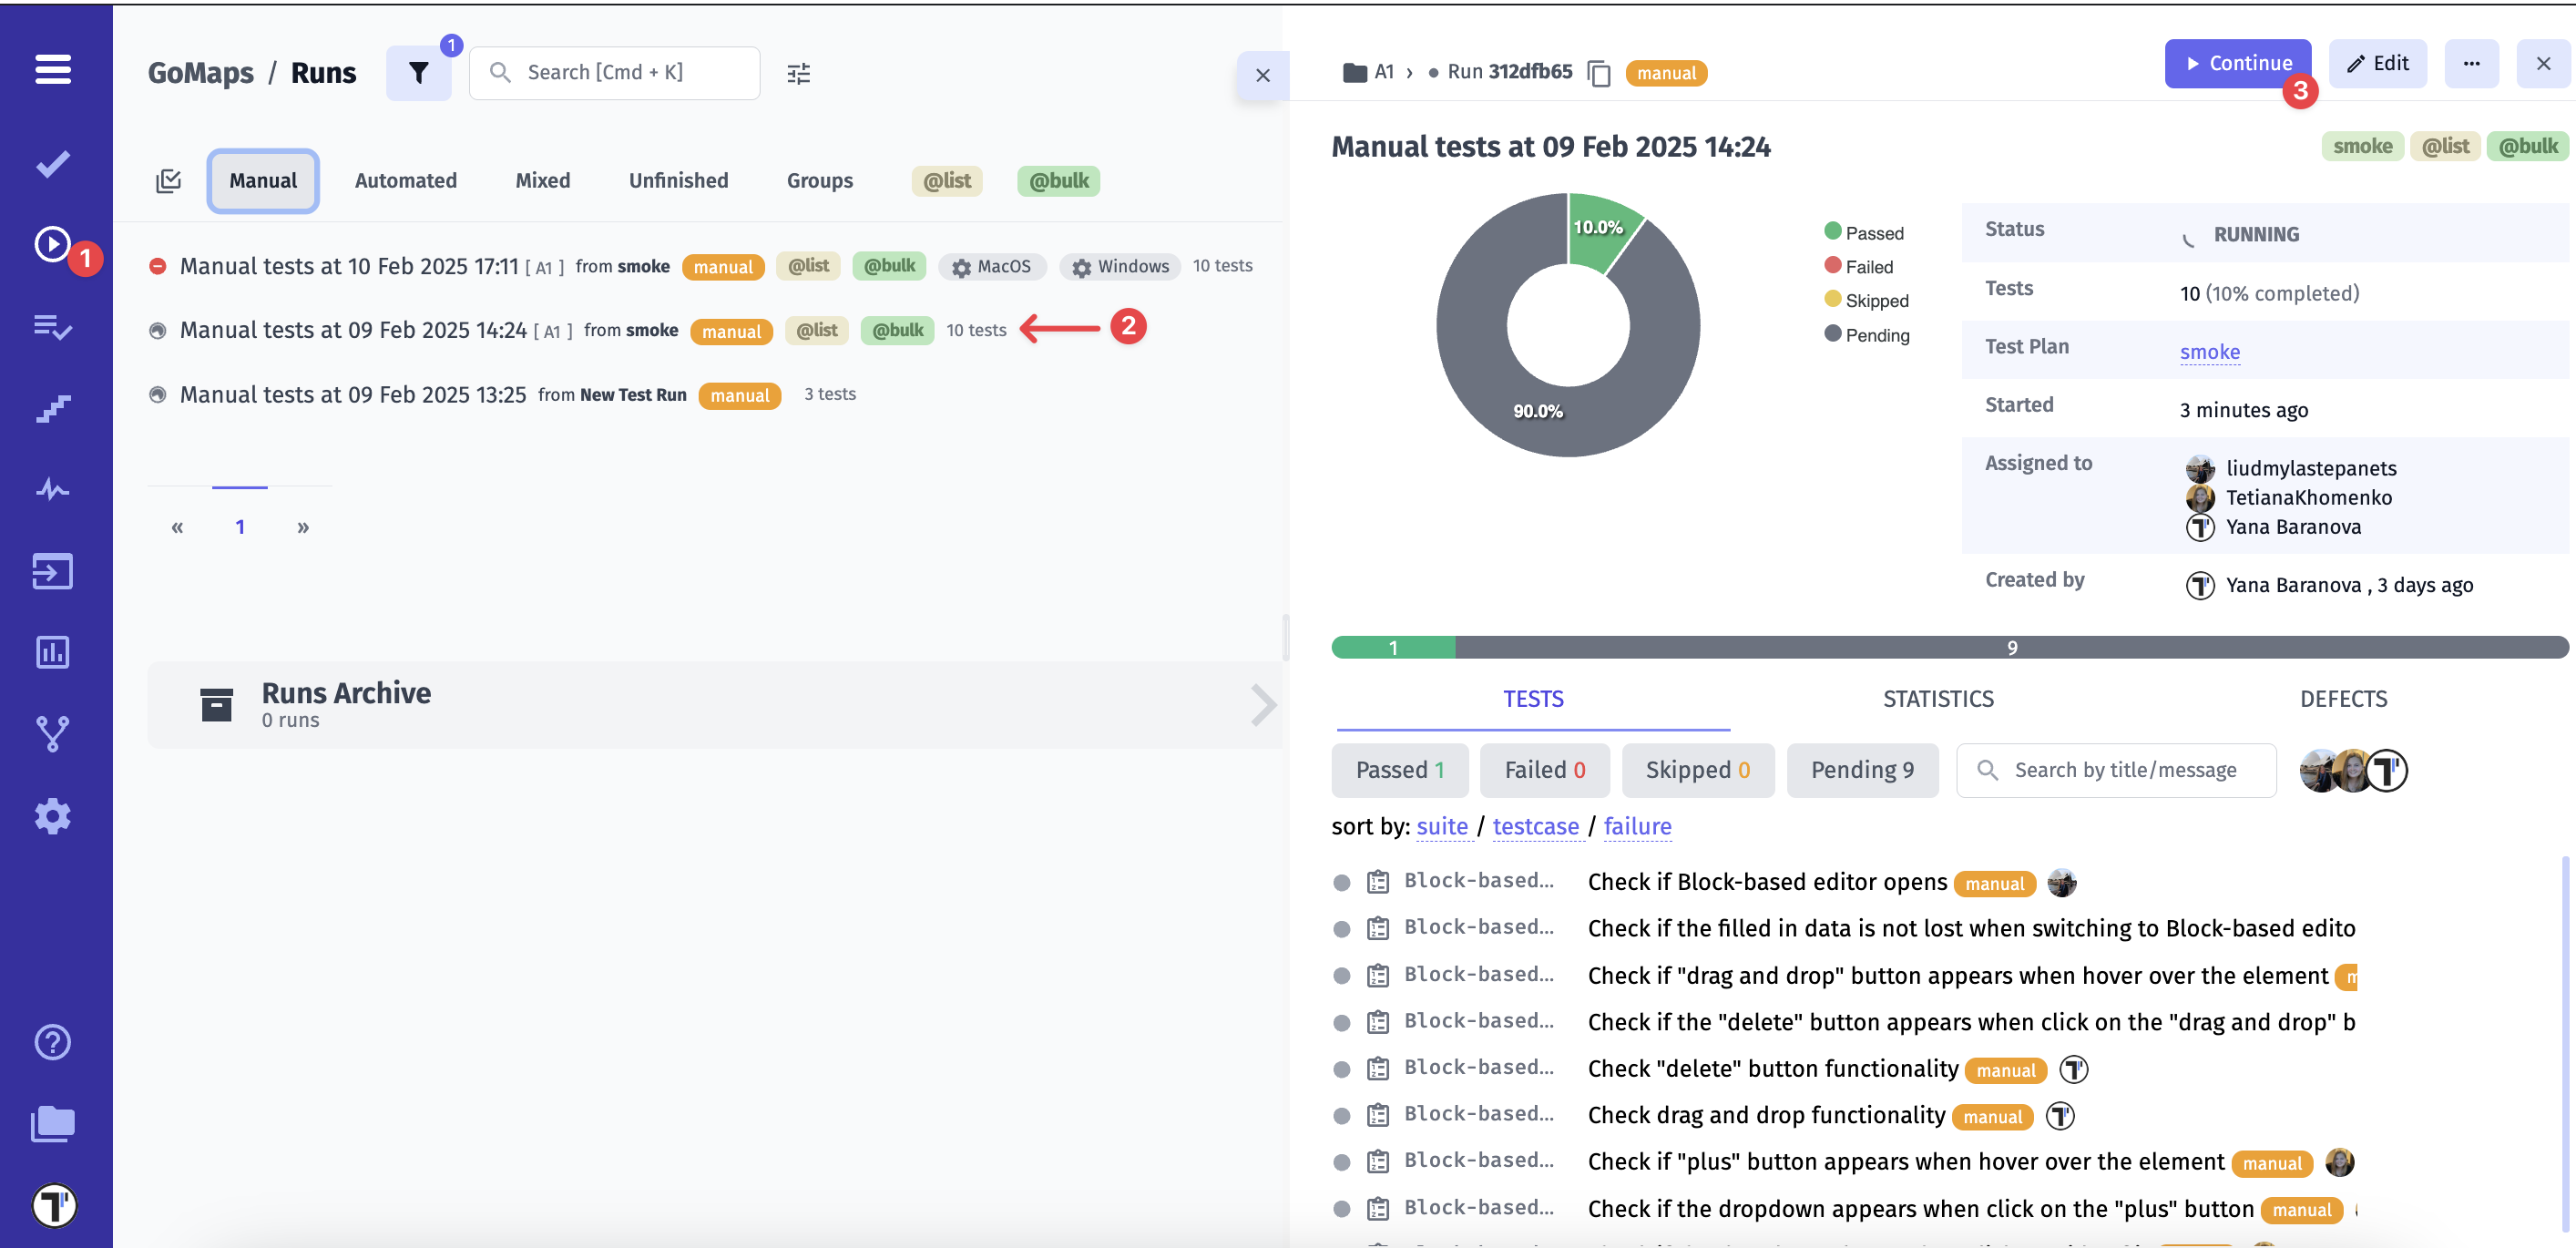Open the Runs play icon in sidebar

pos(53,244)
